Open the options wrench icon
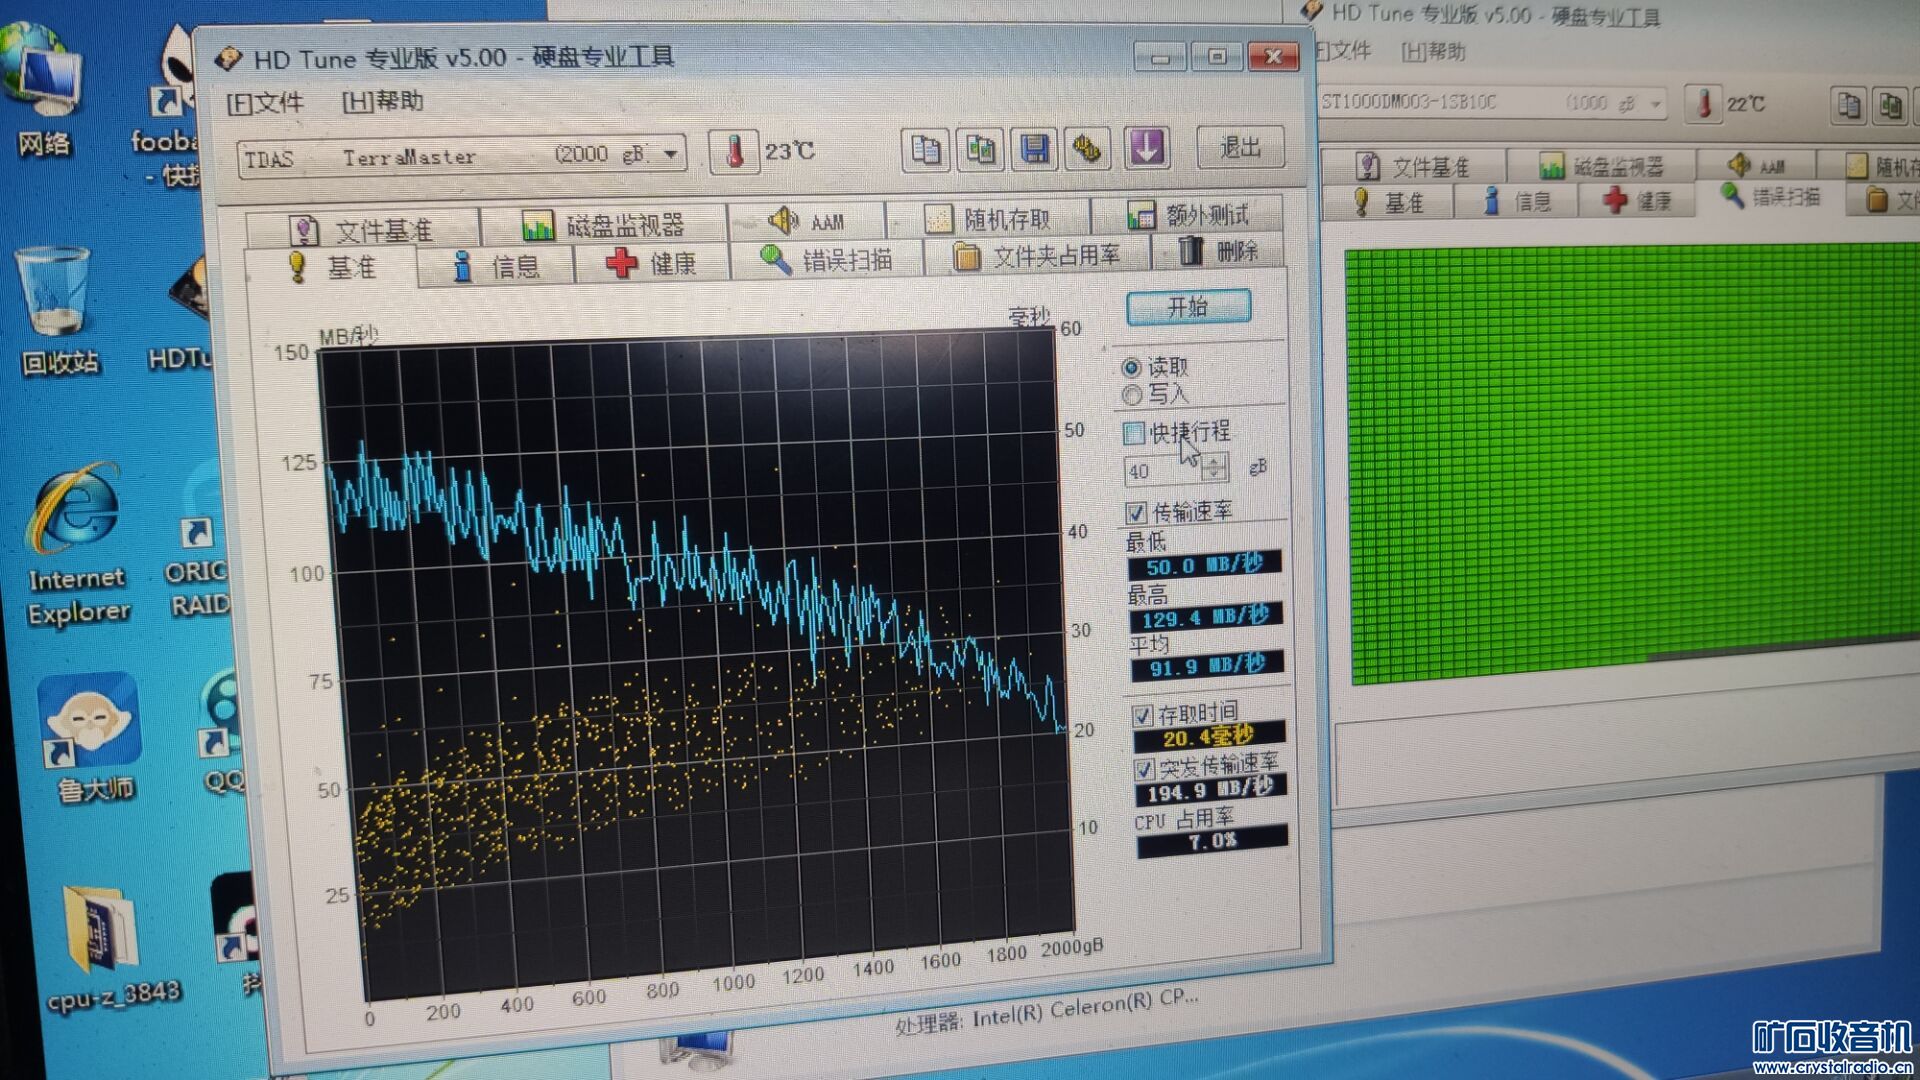The image size is (1920, 1080). point(1088,149)
